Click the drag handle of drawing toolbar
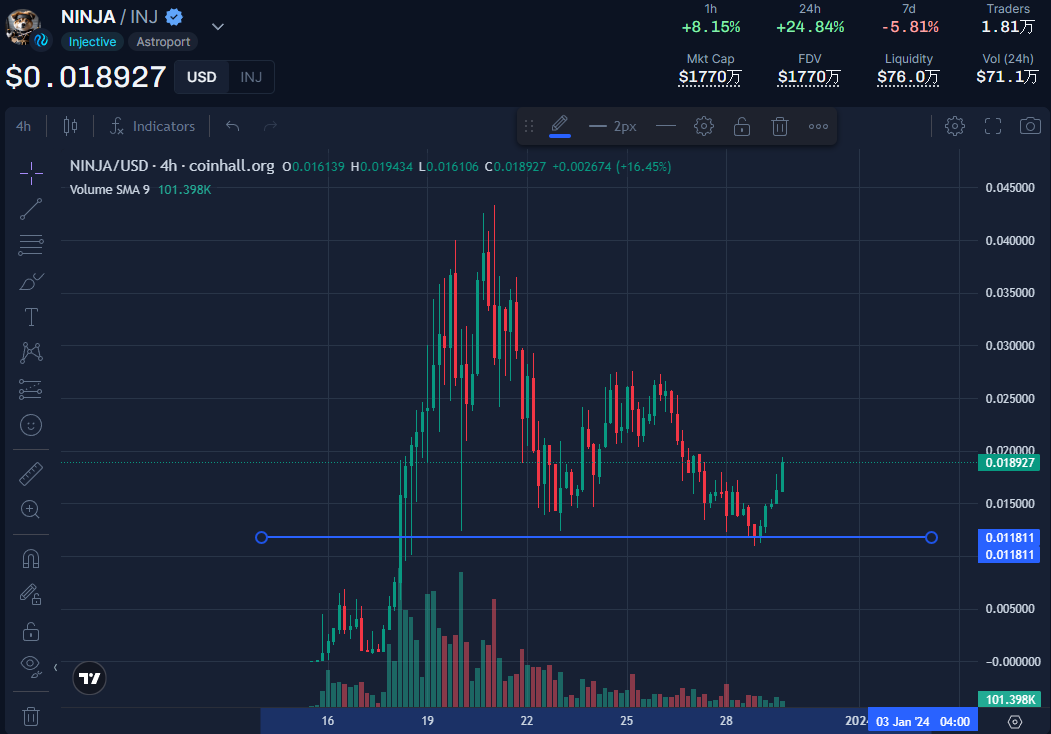1051x734 pixels. tap(529, 126)
